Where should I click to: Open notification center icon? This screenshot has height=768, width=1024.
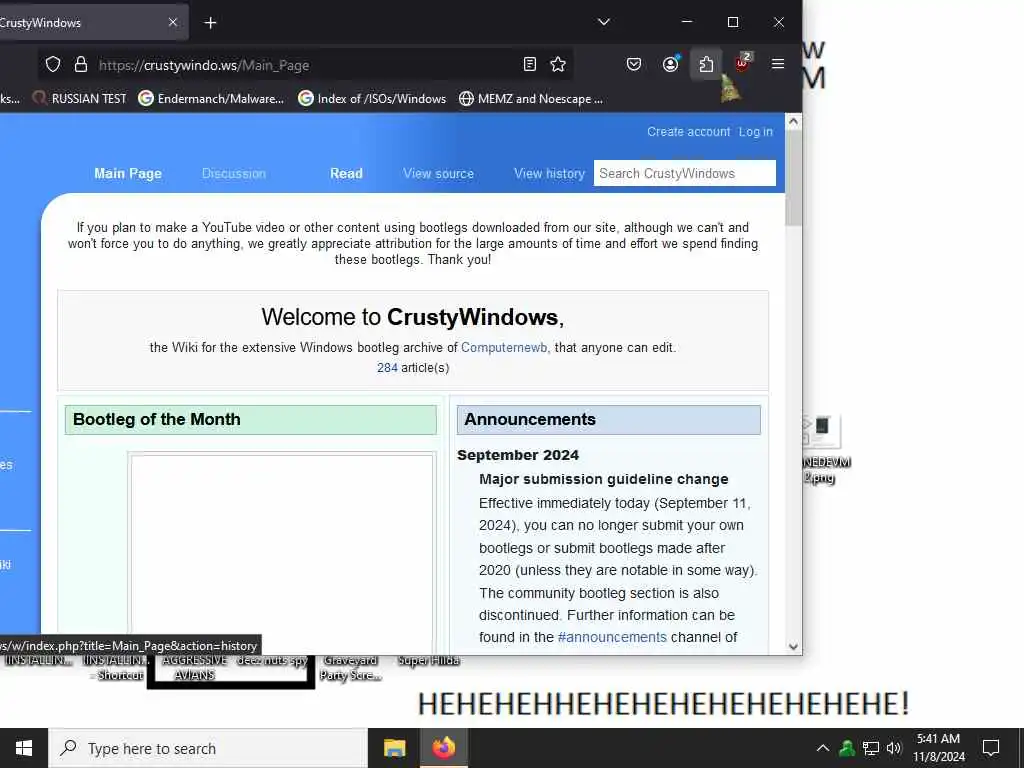tap(991, 748)
